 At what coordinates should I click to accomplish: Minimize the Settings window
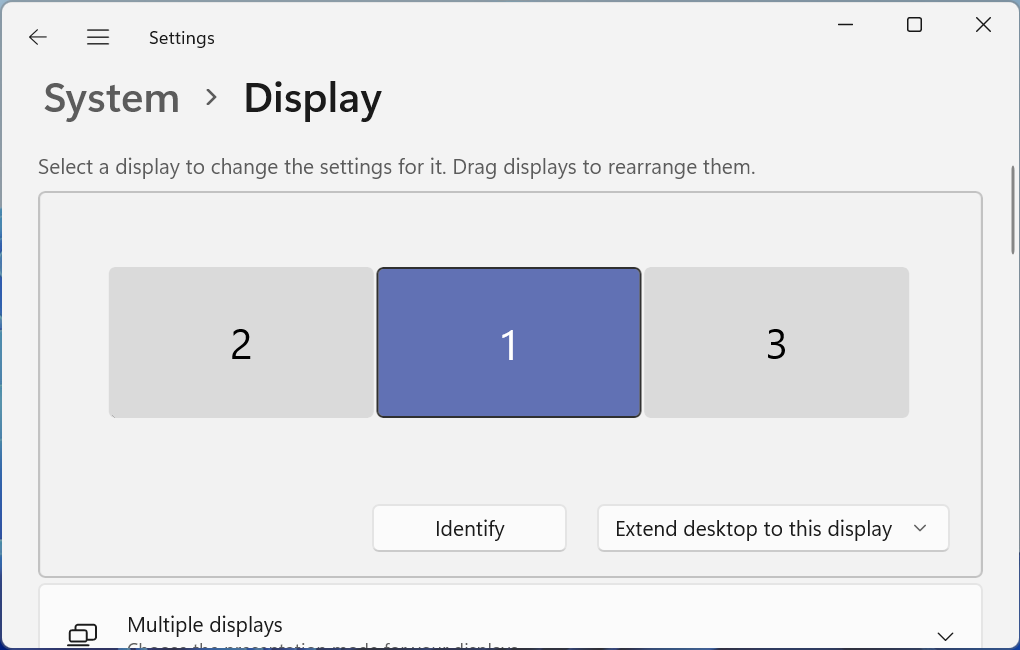coord(845,25)
